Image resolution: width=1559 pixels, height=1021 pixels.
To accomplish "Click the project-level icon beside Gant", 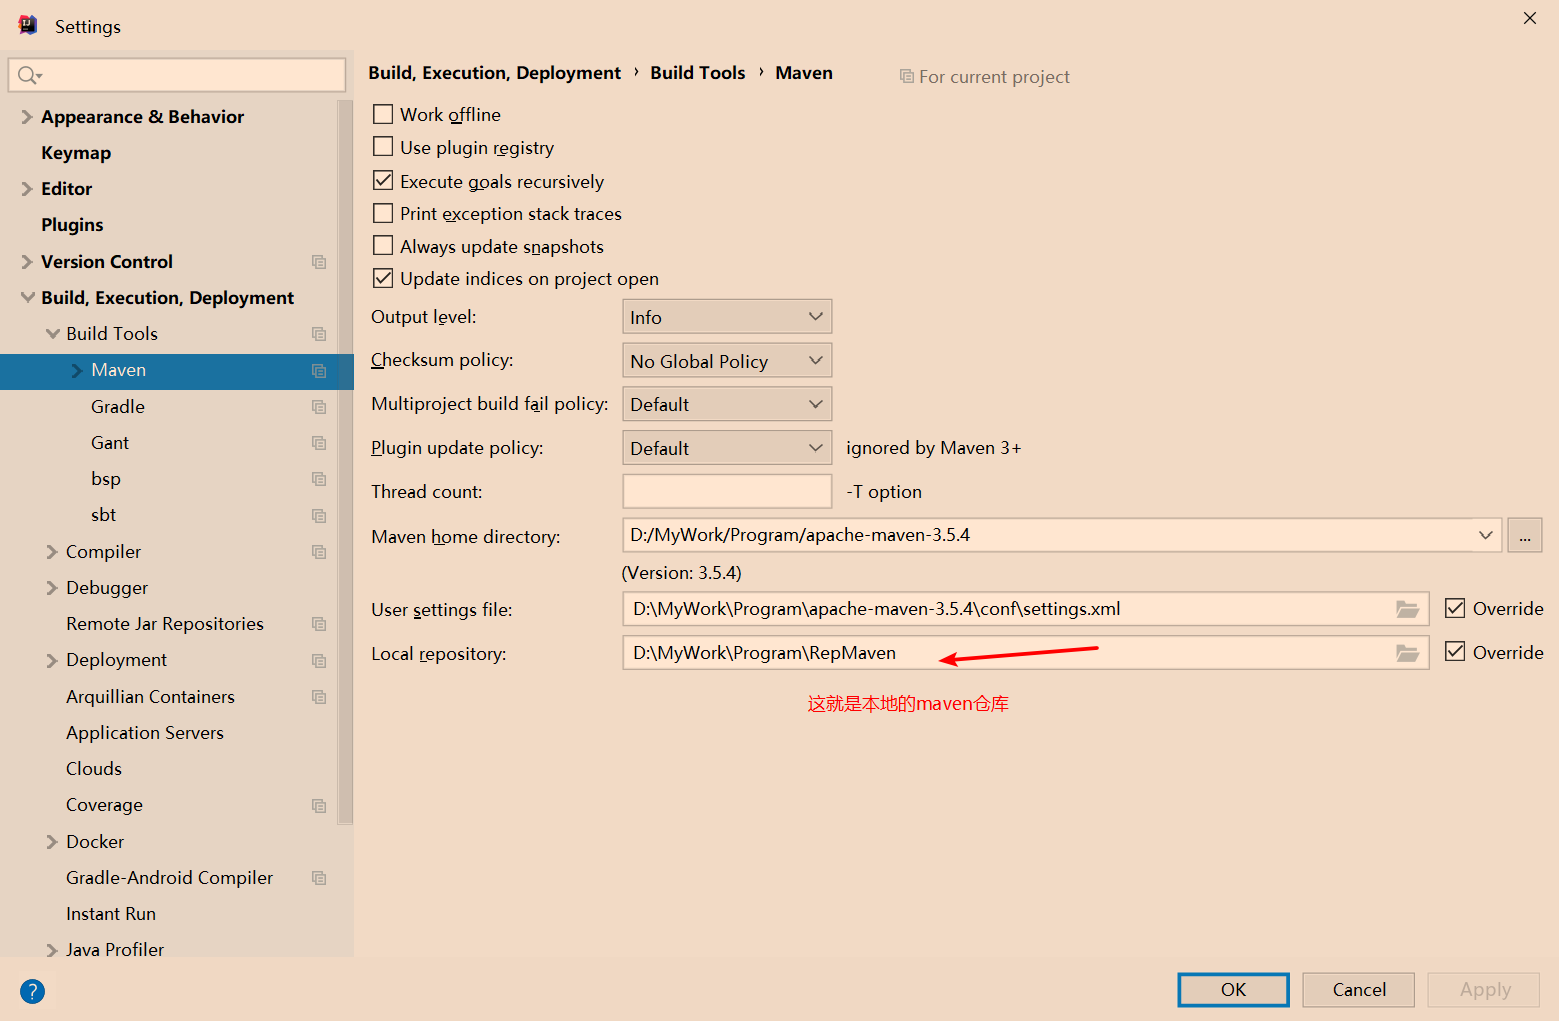I will [319, 443].
